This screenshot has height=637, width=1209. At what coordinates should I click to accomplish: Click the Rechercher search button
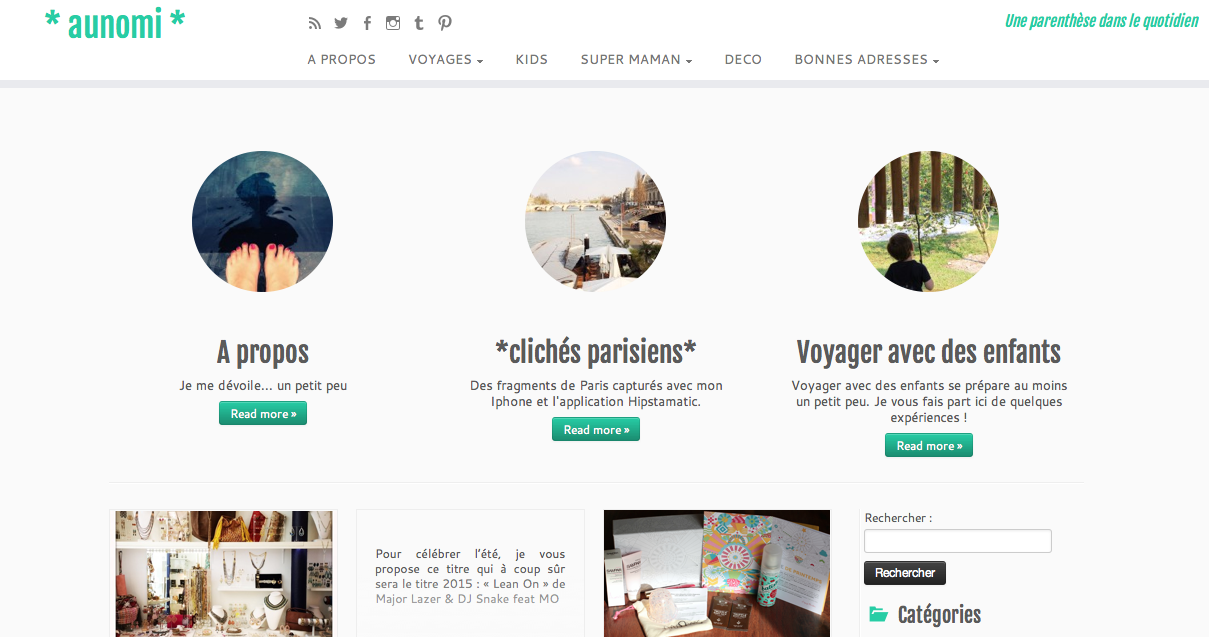905,573
